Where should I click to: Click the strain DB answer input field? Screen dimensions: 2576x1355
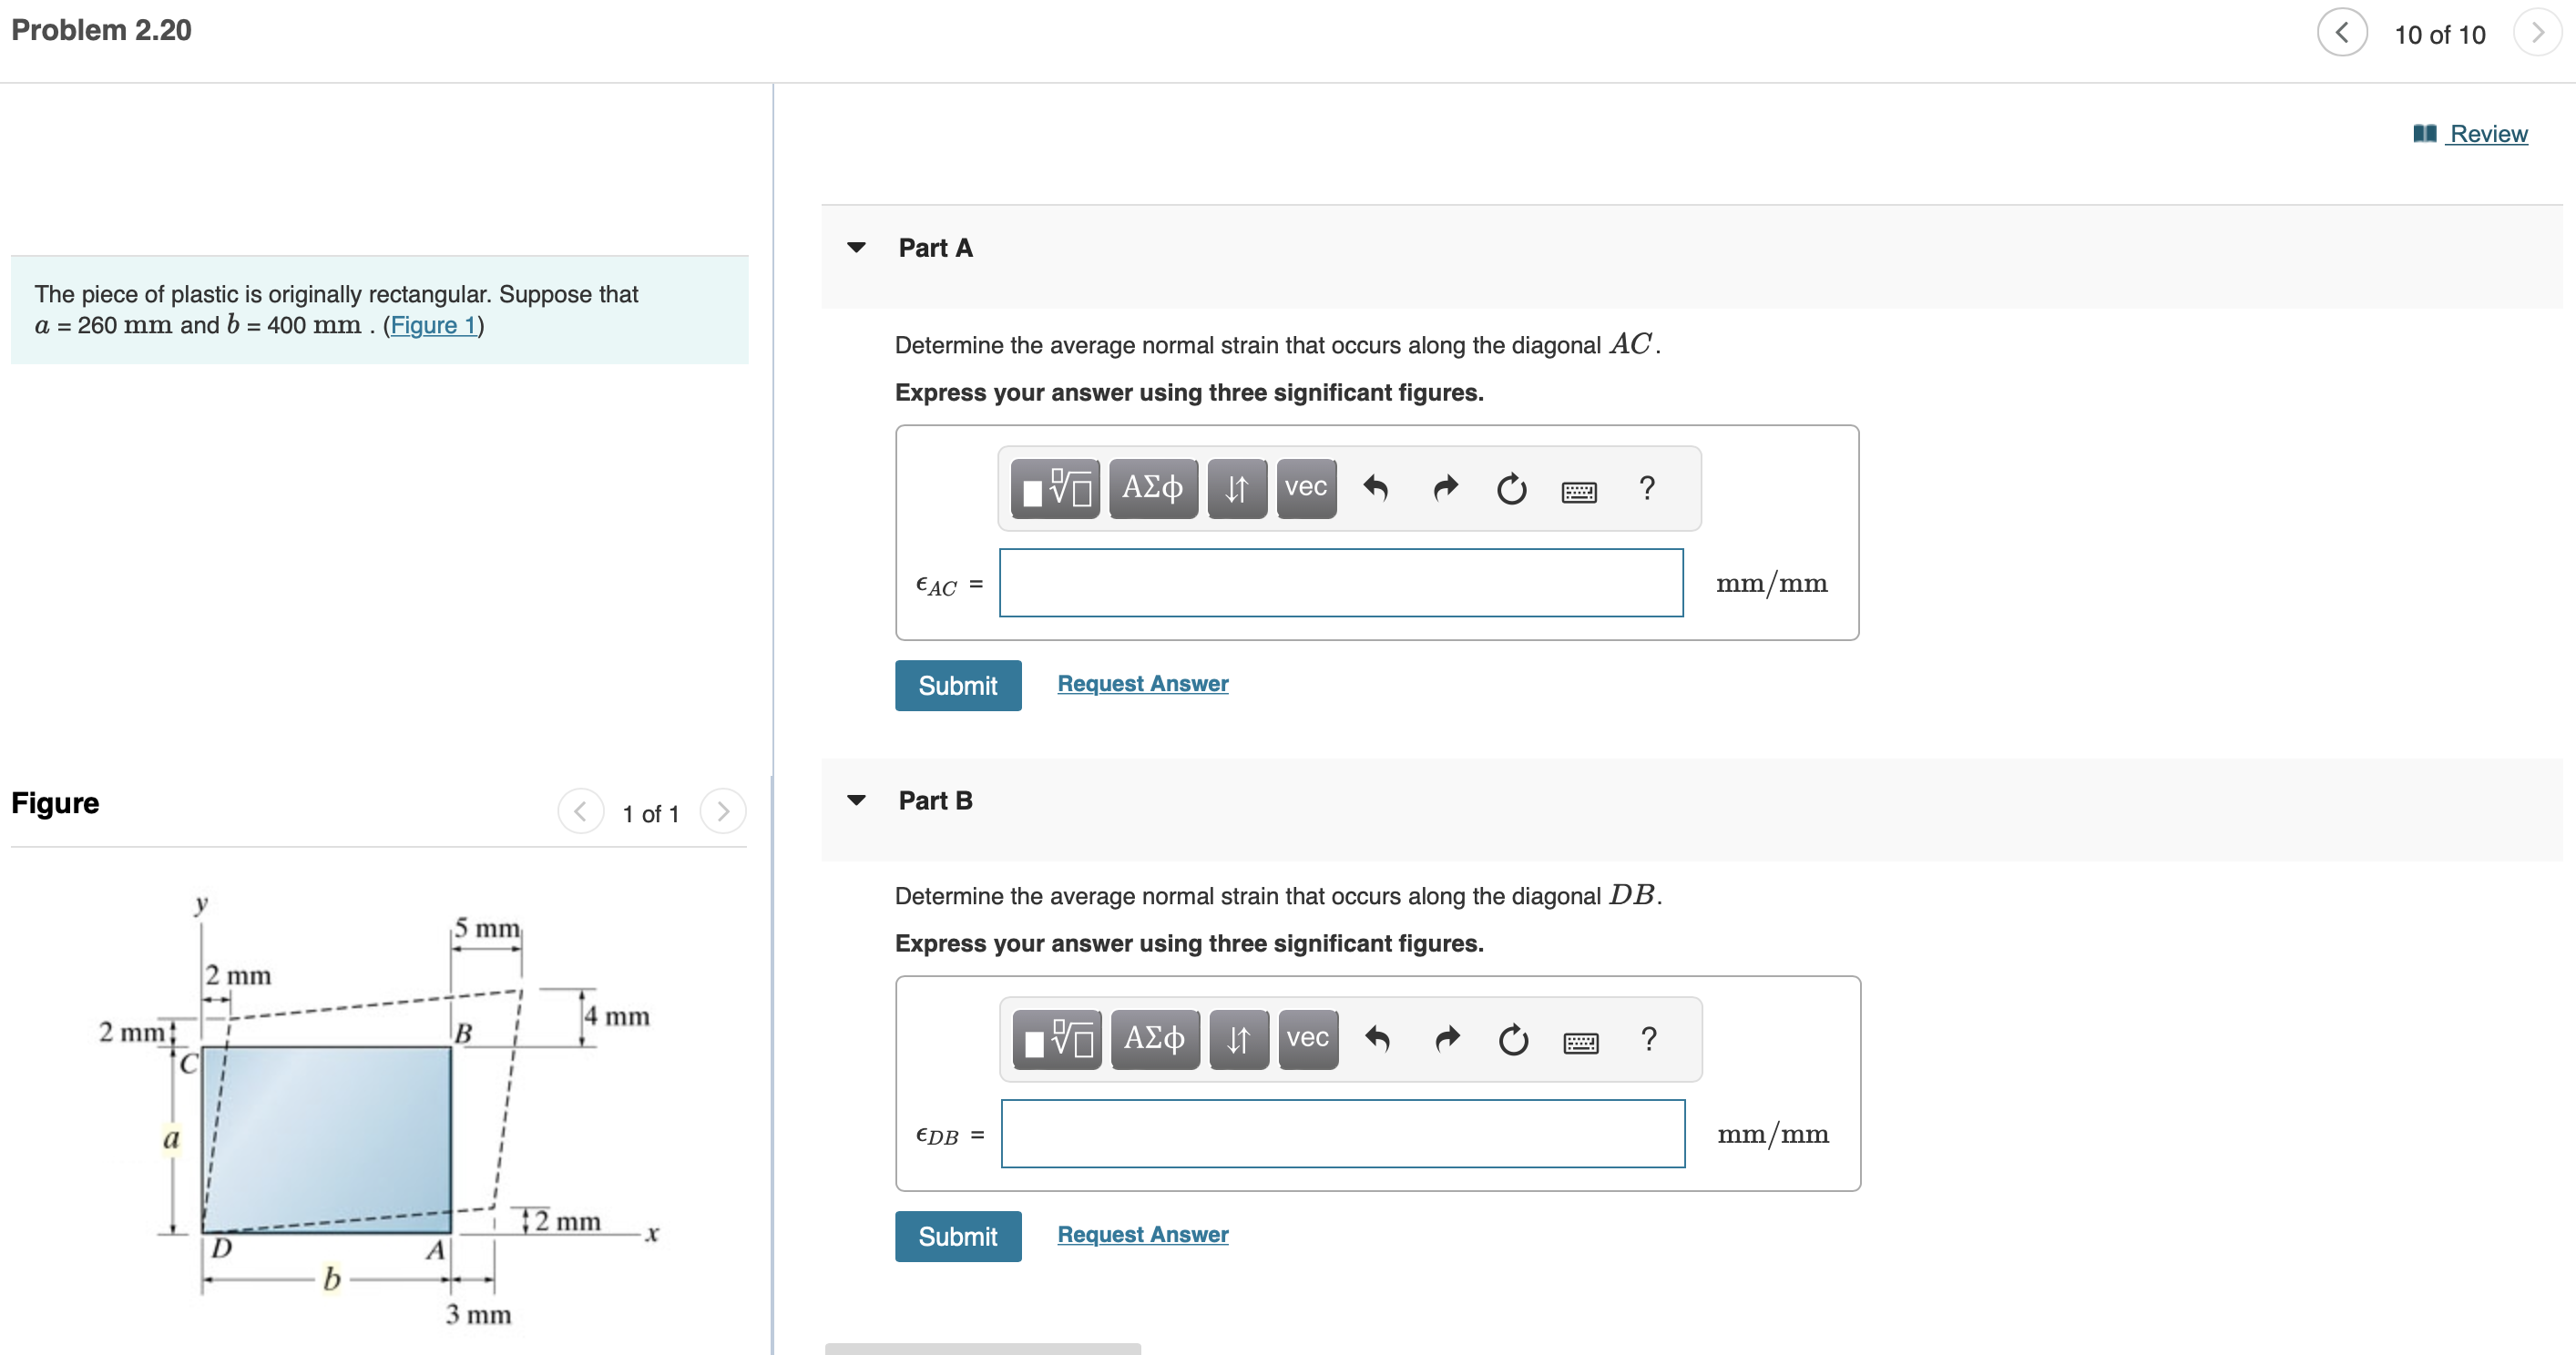1342,1134
